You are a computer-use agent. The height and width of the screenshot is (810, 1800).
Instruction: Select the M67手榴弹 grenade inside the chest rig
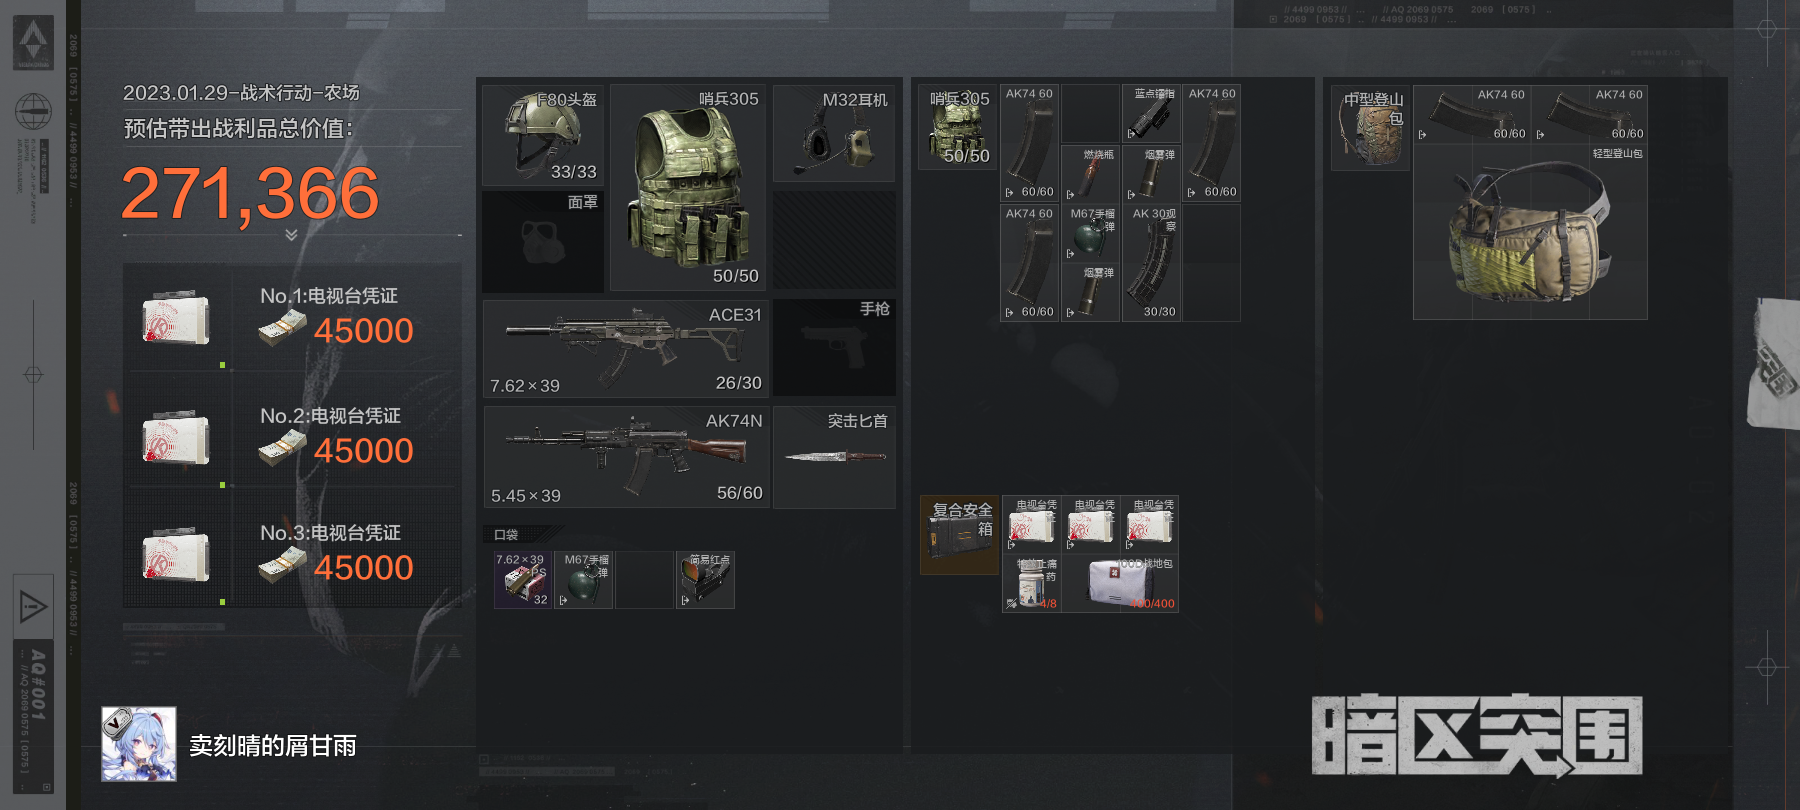(1090, 233)
